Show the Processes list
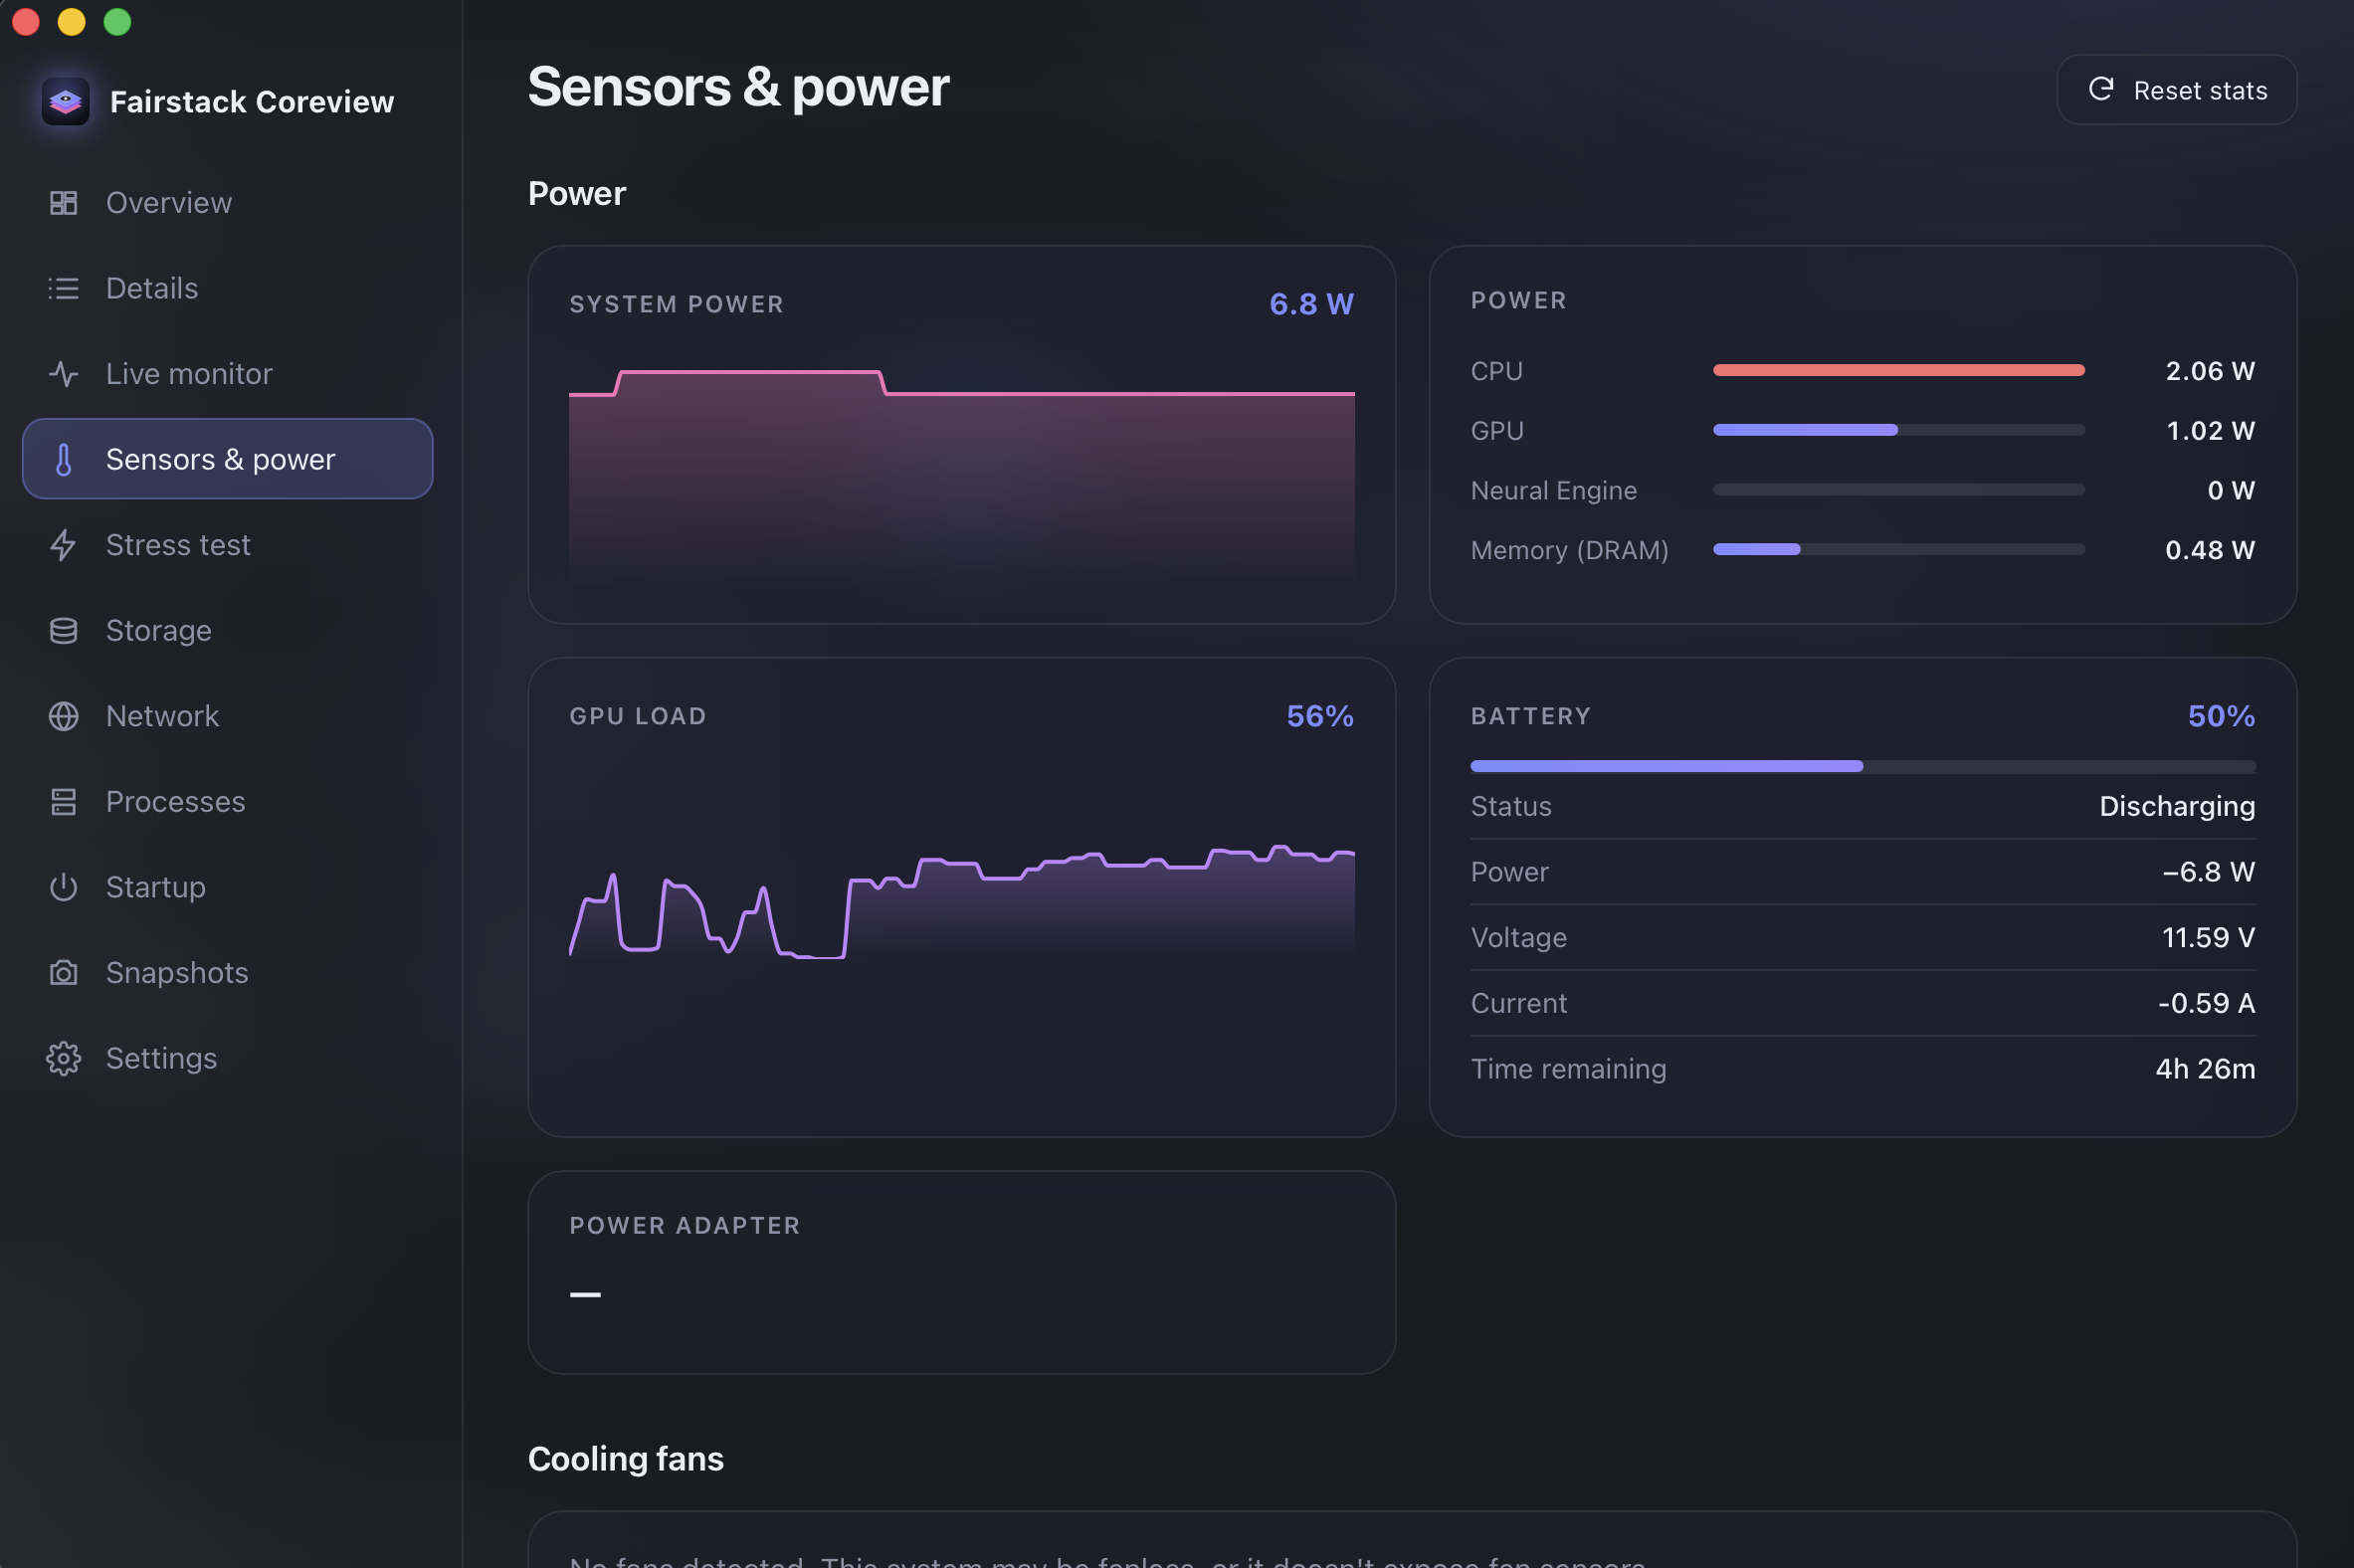Image resolution: width=2354 pixels, height=1568 pixels. point(227,801)
